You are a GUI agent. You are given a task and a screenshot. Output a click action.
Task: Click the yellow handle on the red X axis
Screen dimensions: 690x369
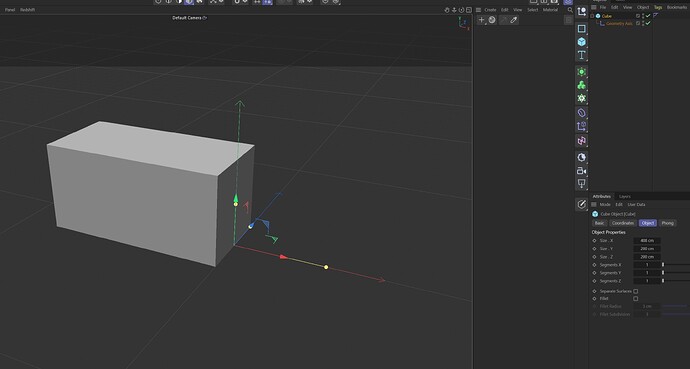tap(326, 267)
